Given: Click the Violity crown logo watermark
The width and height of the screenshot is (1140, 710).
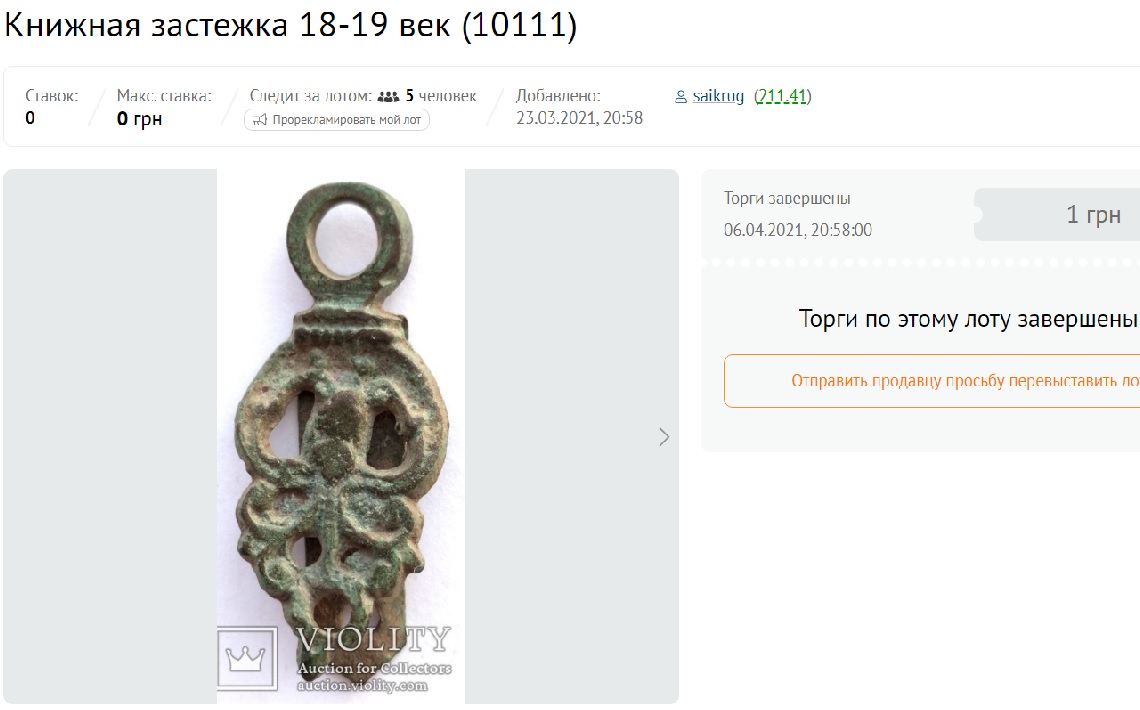Looking at the screenshot, I should click(x=247, y=658).
